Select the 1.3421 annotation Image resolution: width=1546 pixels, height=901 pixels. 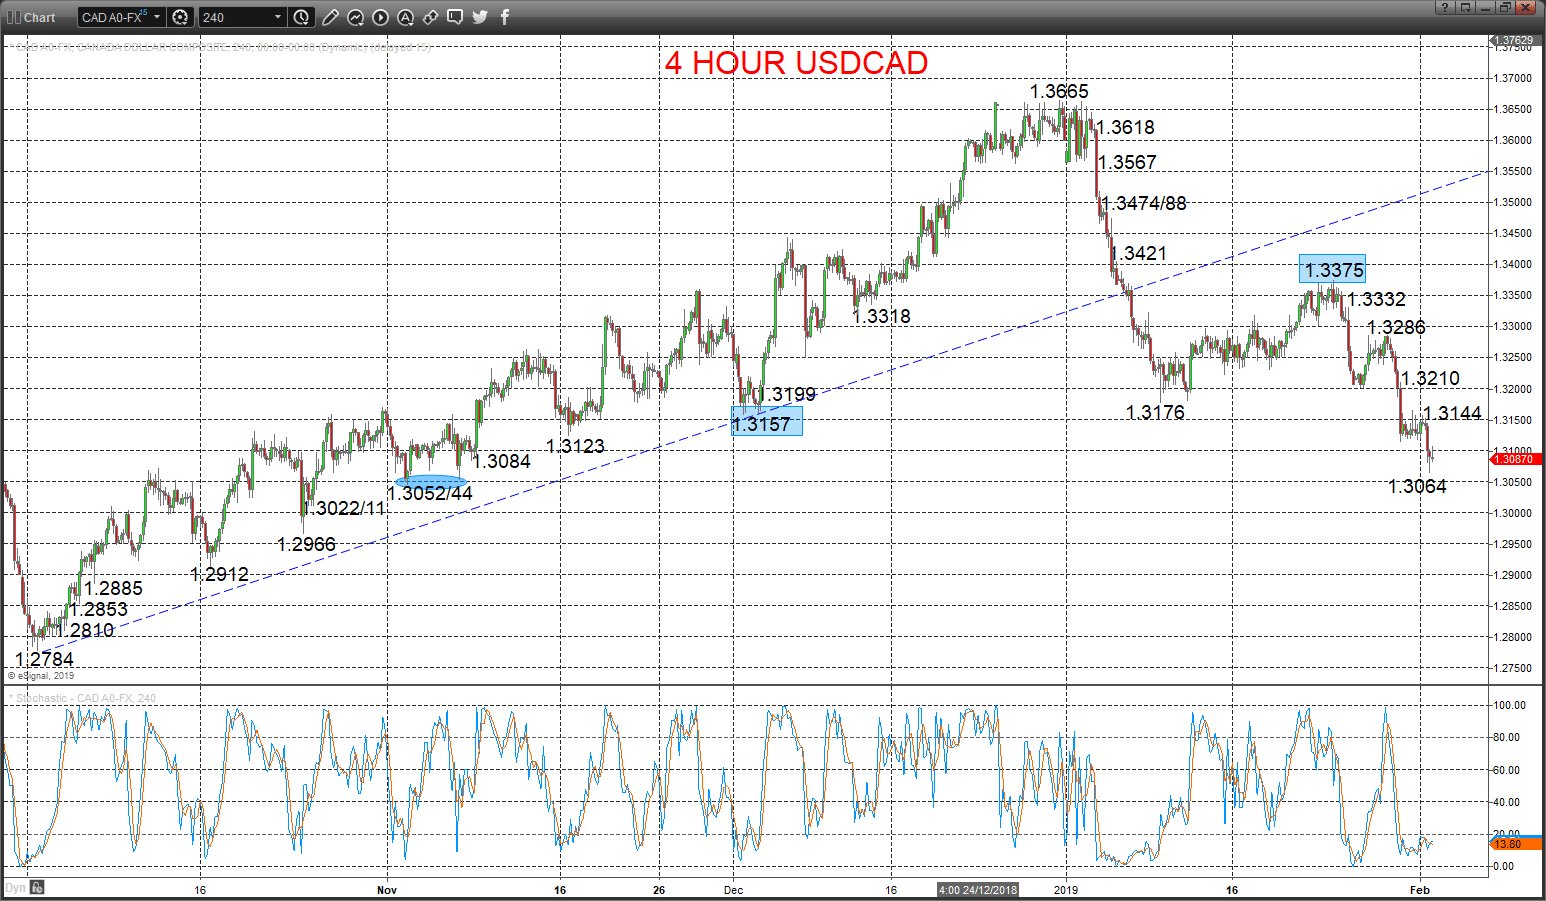coord(1138,253)
